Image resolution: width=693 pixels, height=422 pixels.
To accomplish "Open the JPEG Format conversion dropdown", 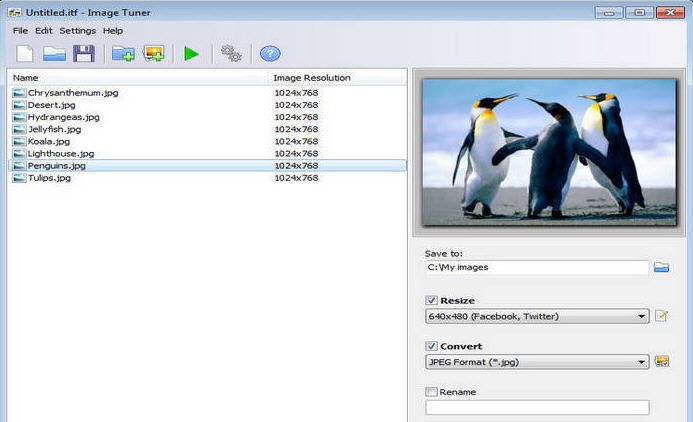I will (537, 362).
